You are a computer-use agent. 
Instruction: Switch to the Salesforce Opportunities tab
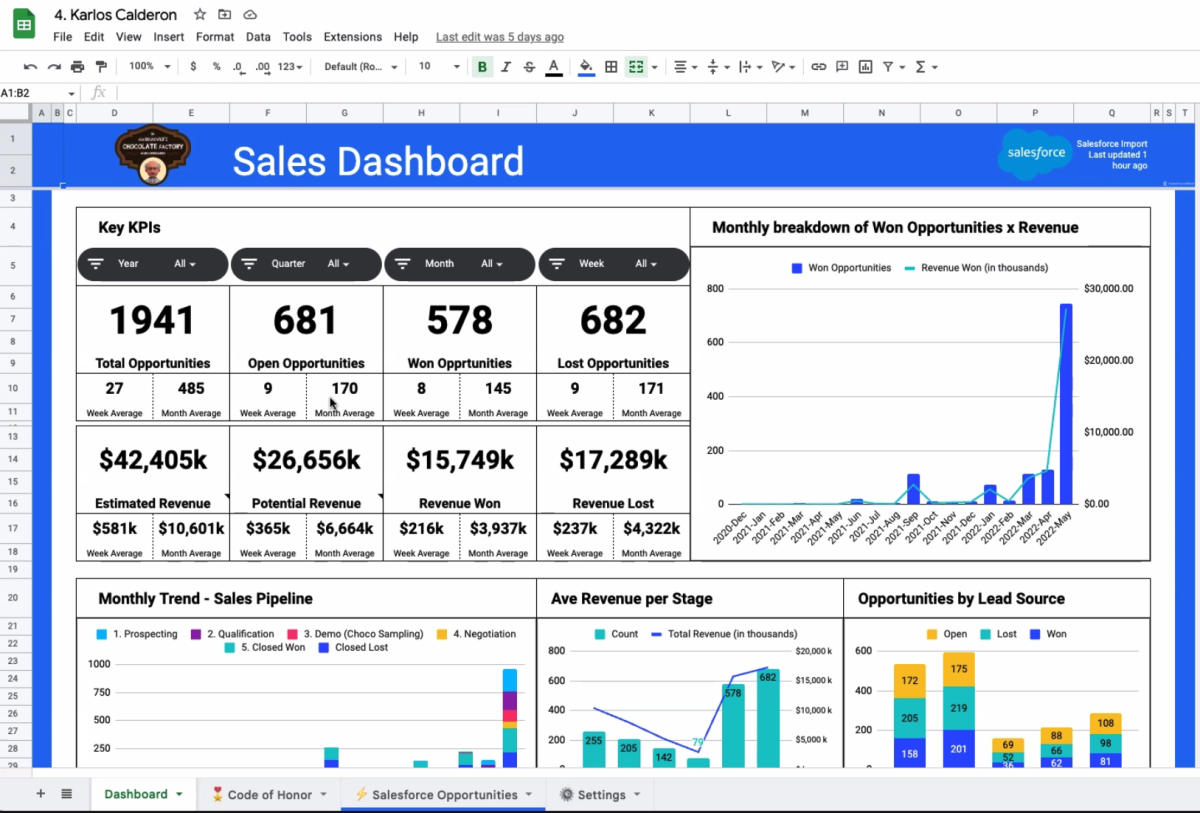pos(444,795)
